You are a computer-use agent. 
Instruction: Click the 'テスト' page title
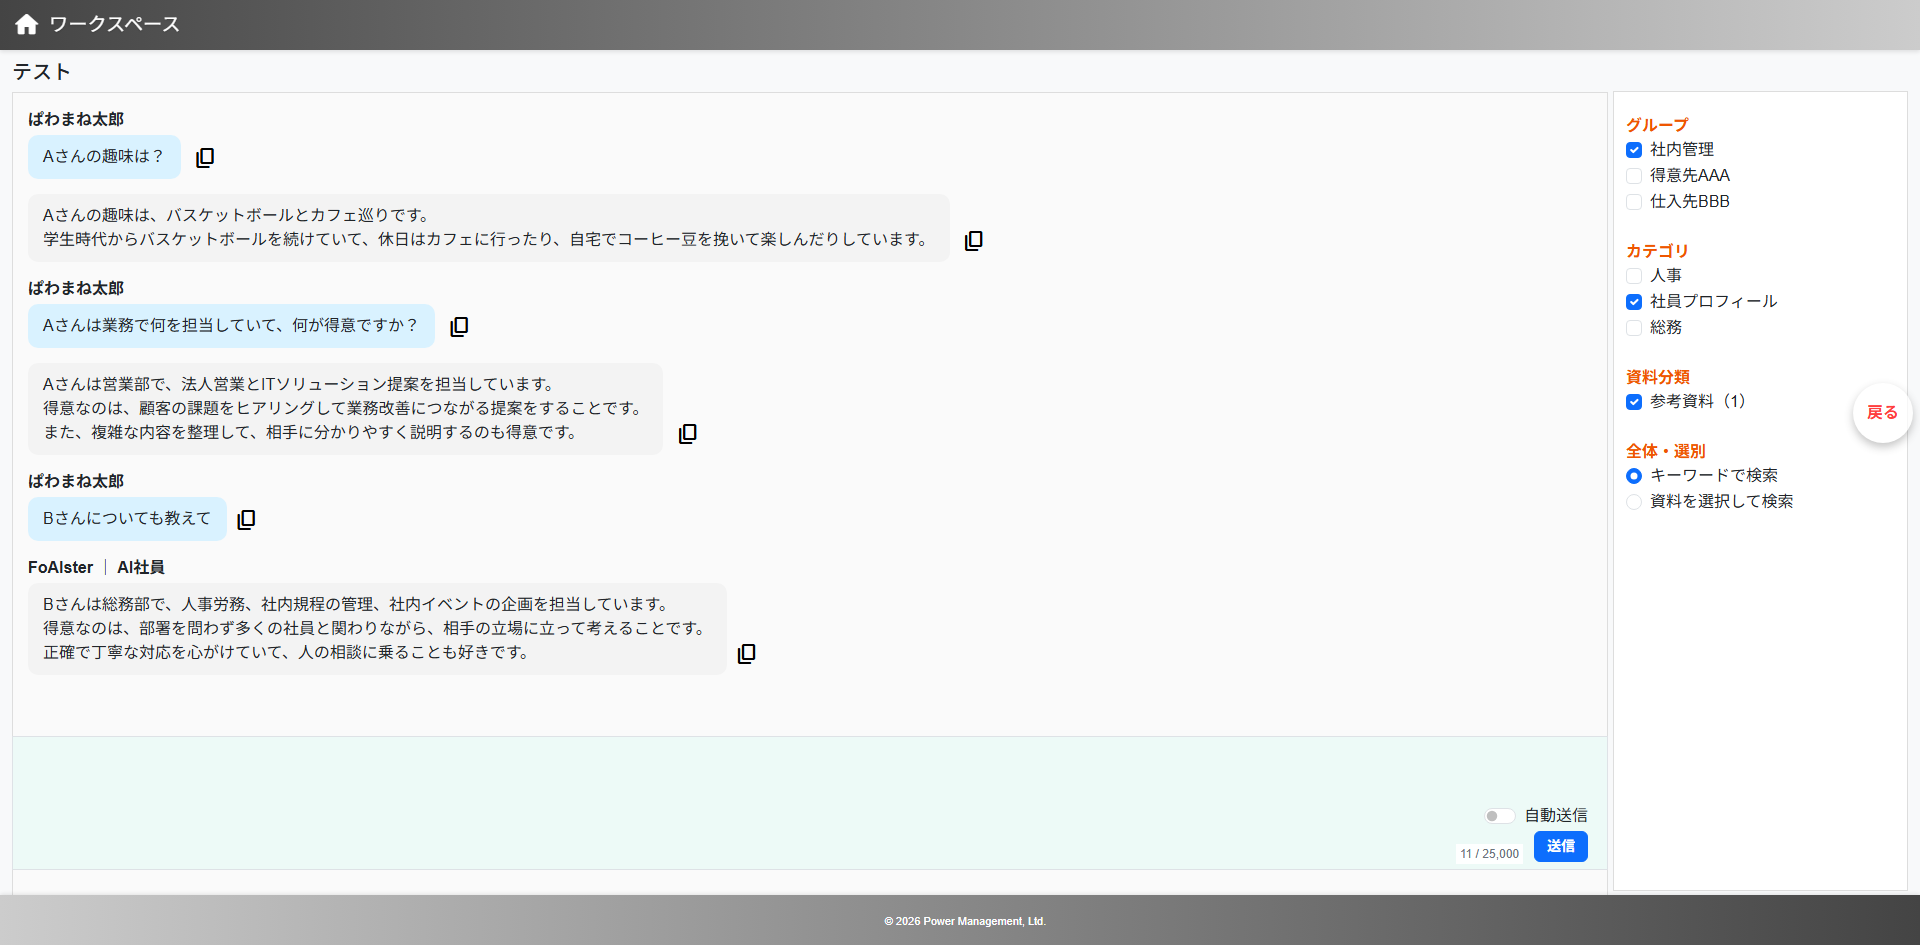(41, 72)
